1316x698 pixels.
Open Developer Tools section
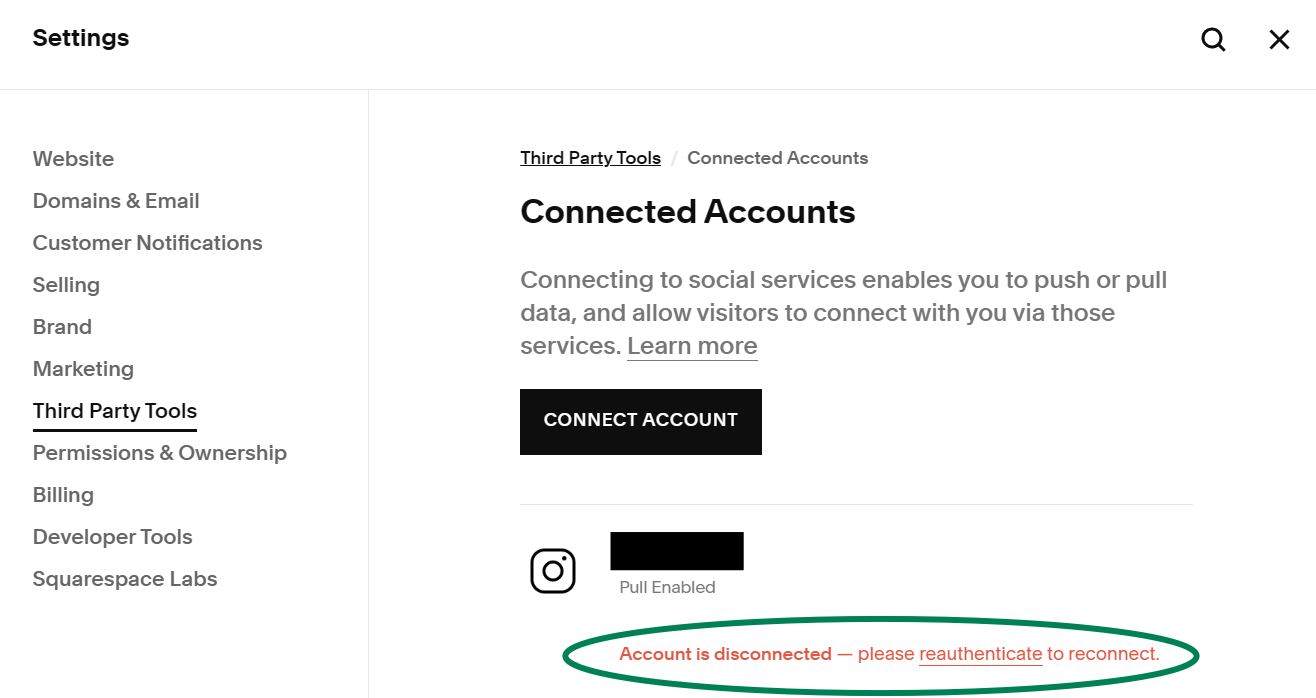click(x=112, y=537)
